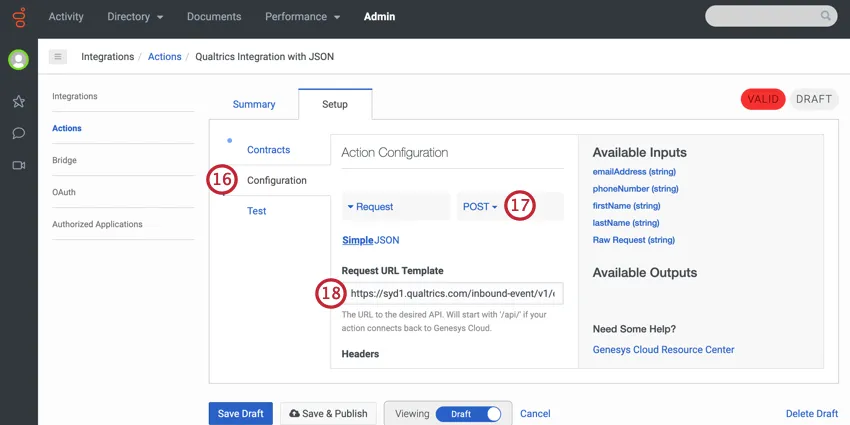850x425 pixels.
Task: Open the video camera icon
Action: [x=18, y=165]
